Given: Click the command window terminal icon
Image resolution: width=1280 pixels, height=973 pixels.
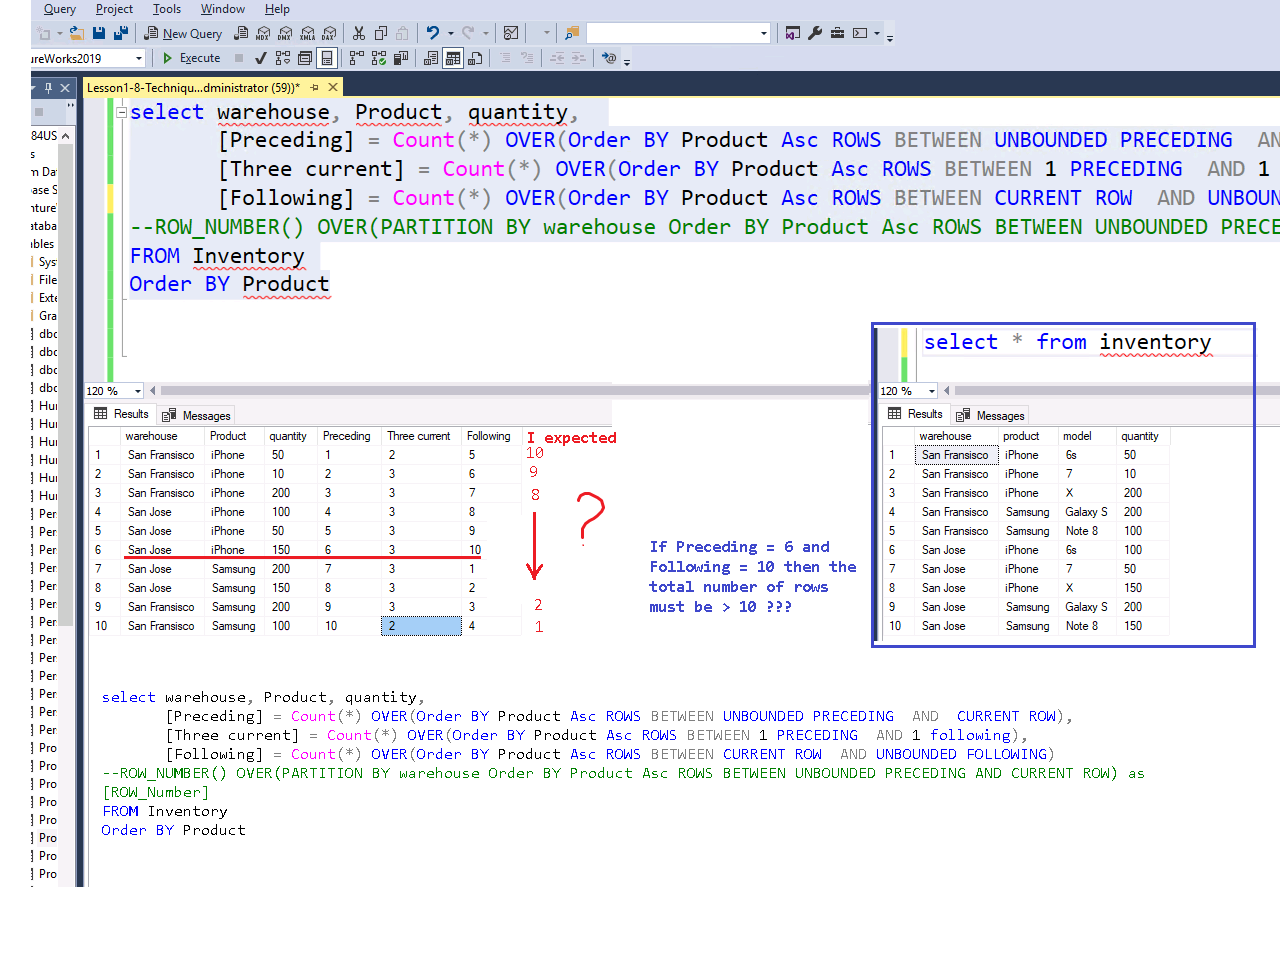Looking at the screenshot, I should tap(860, 33).
